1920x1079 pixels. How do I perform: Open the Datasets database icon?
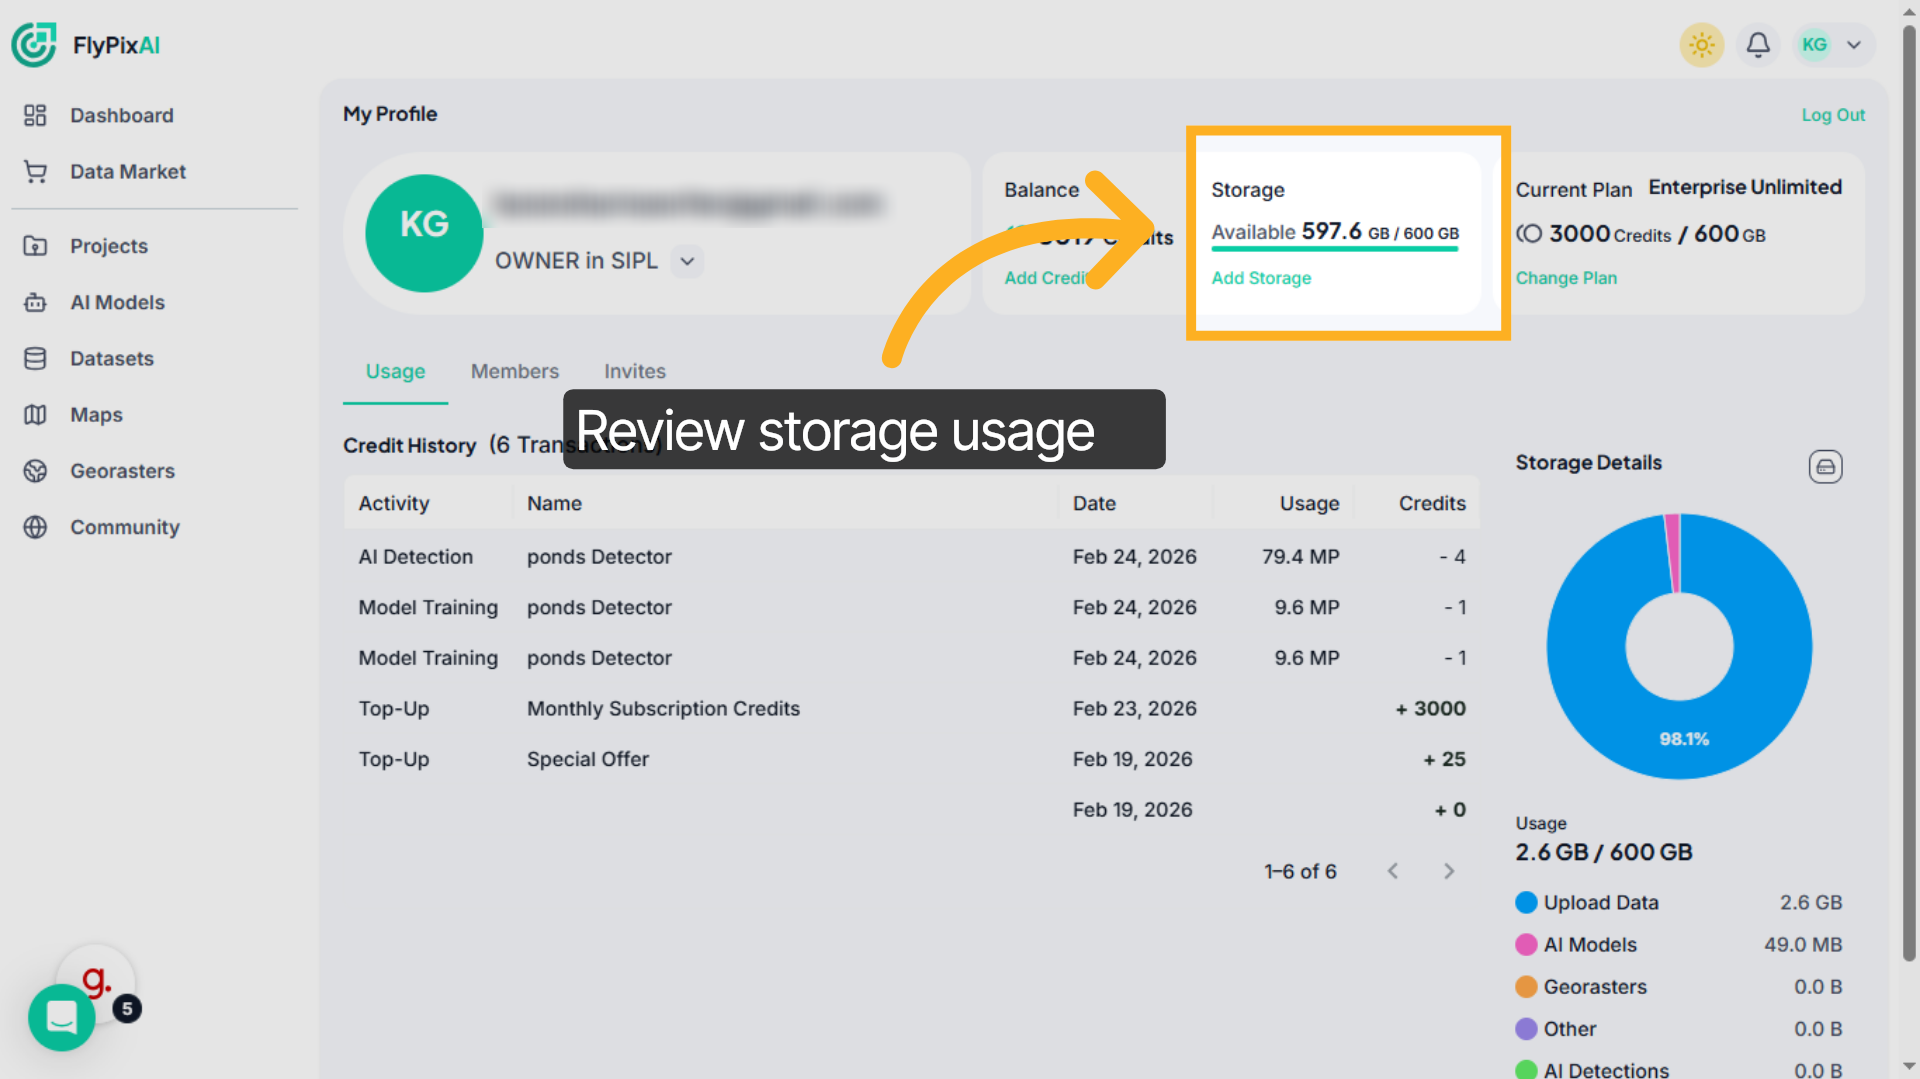click(35, 359)
